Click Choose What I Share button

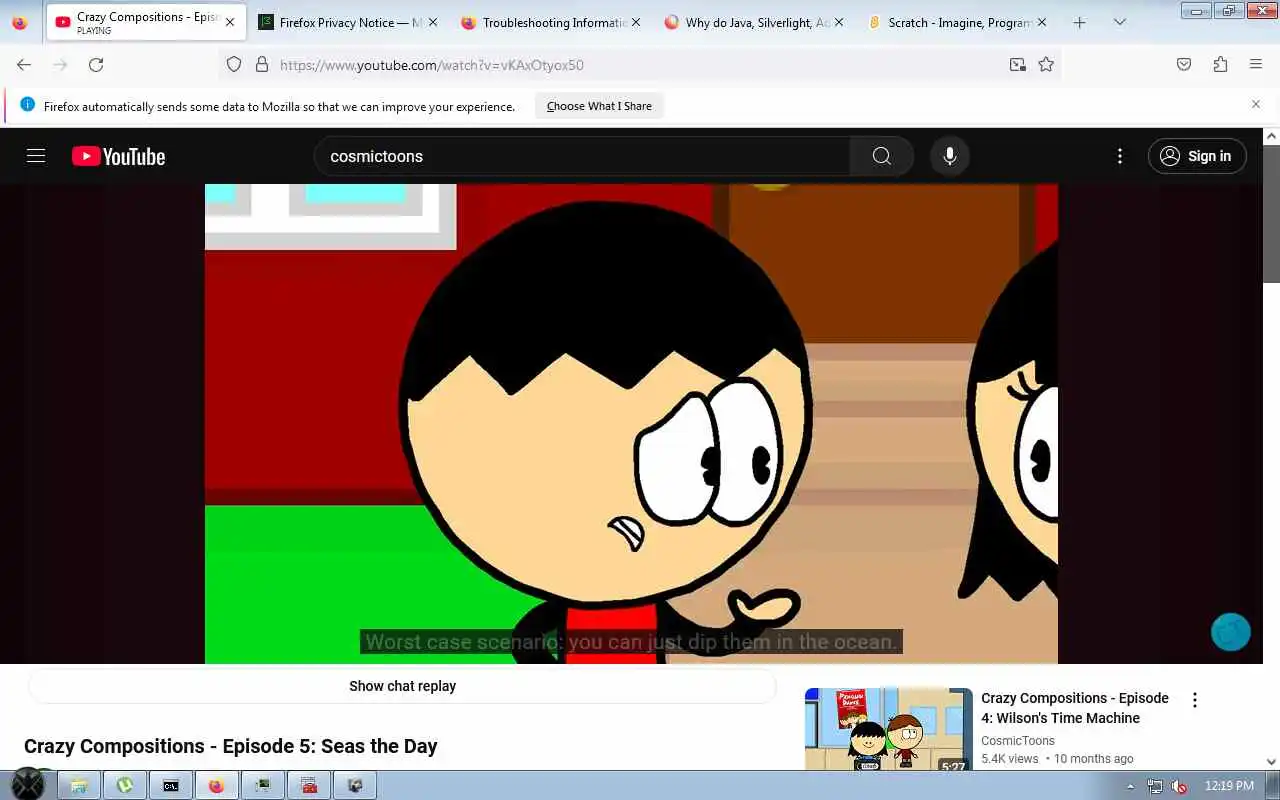599,106
